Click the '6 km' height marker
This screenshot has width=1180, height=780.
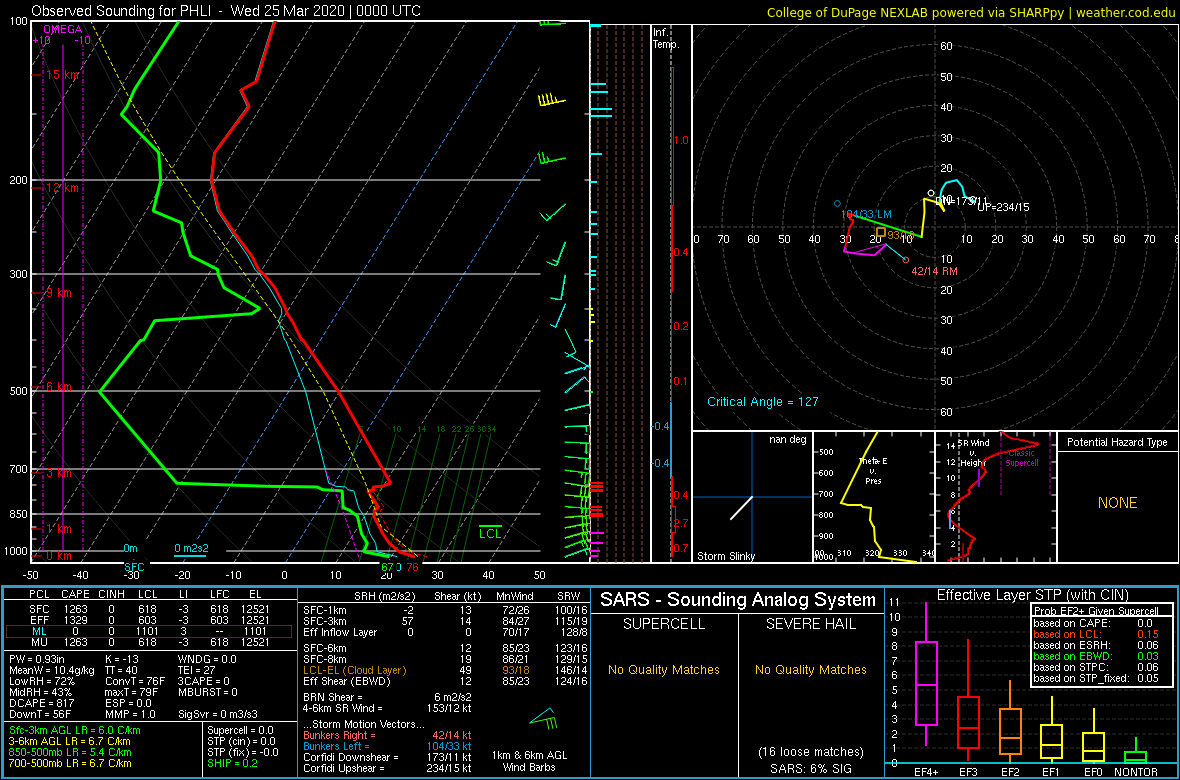58,386
